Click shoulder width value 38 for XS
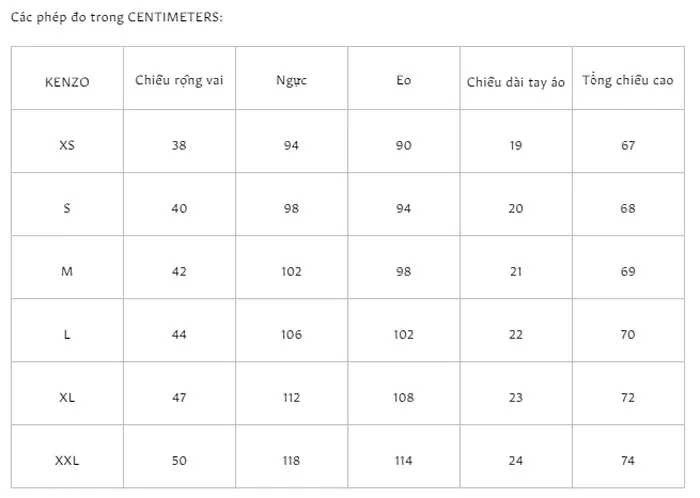This screenshot has width=700, height=498. pos(179,145)
